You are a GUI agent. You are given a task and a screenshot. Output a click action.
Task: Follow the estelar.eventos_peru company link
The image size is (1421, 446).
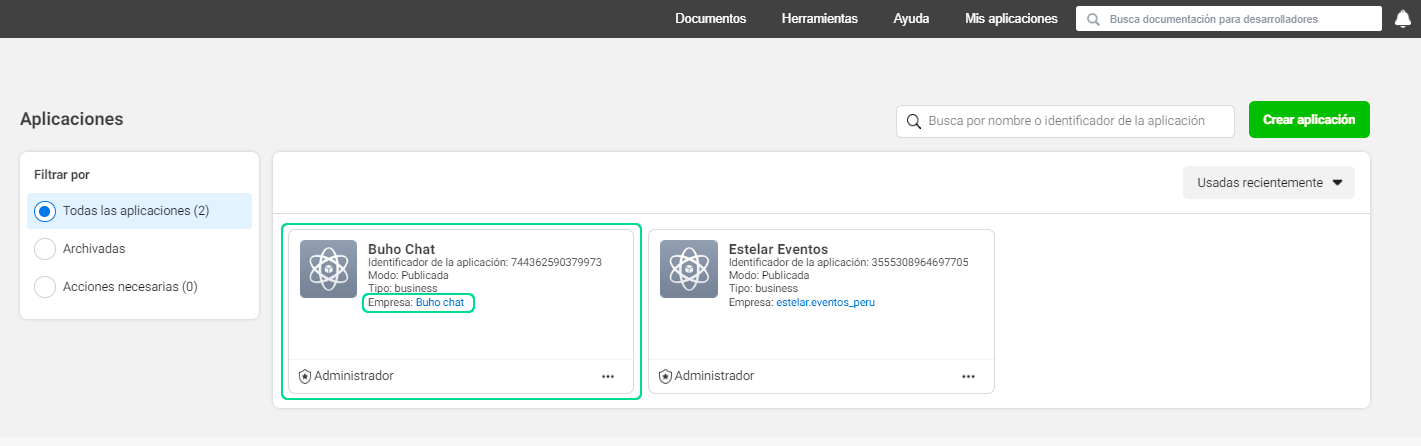point(825,302)
